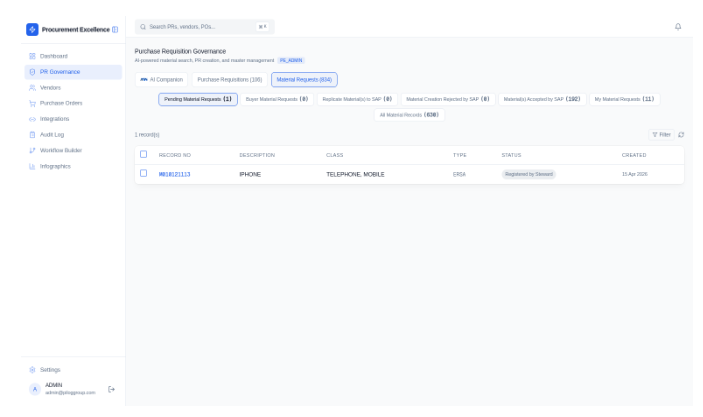Screen dimensions: 703x417
Task: Click the IPHONE description cell
Action: pos(250,174)
